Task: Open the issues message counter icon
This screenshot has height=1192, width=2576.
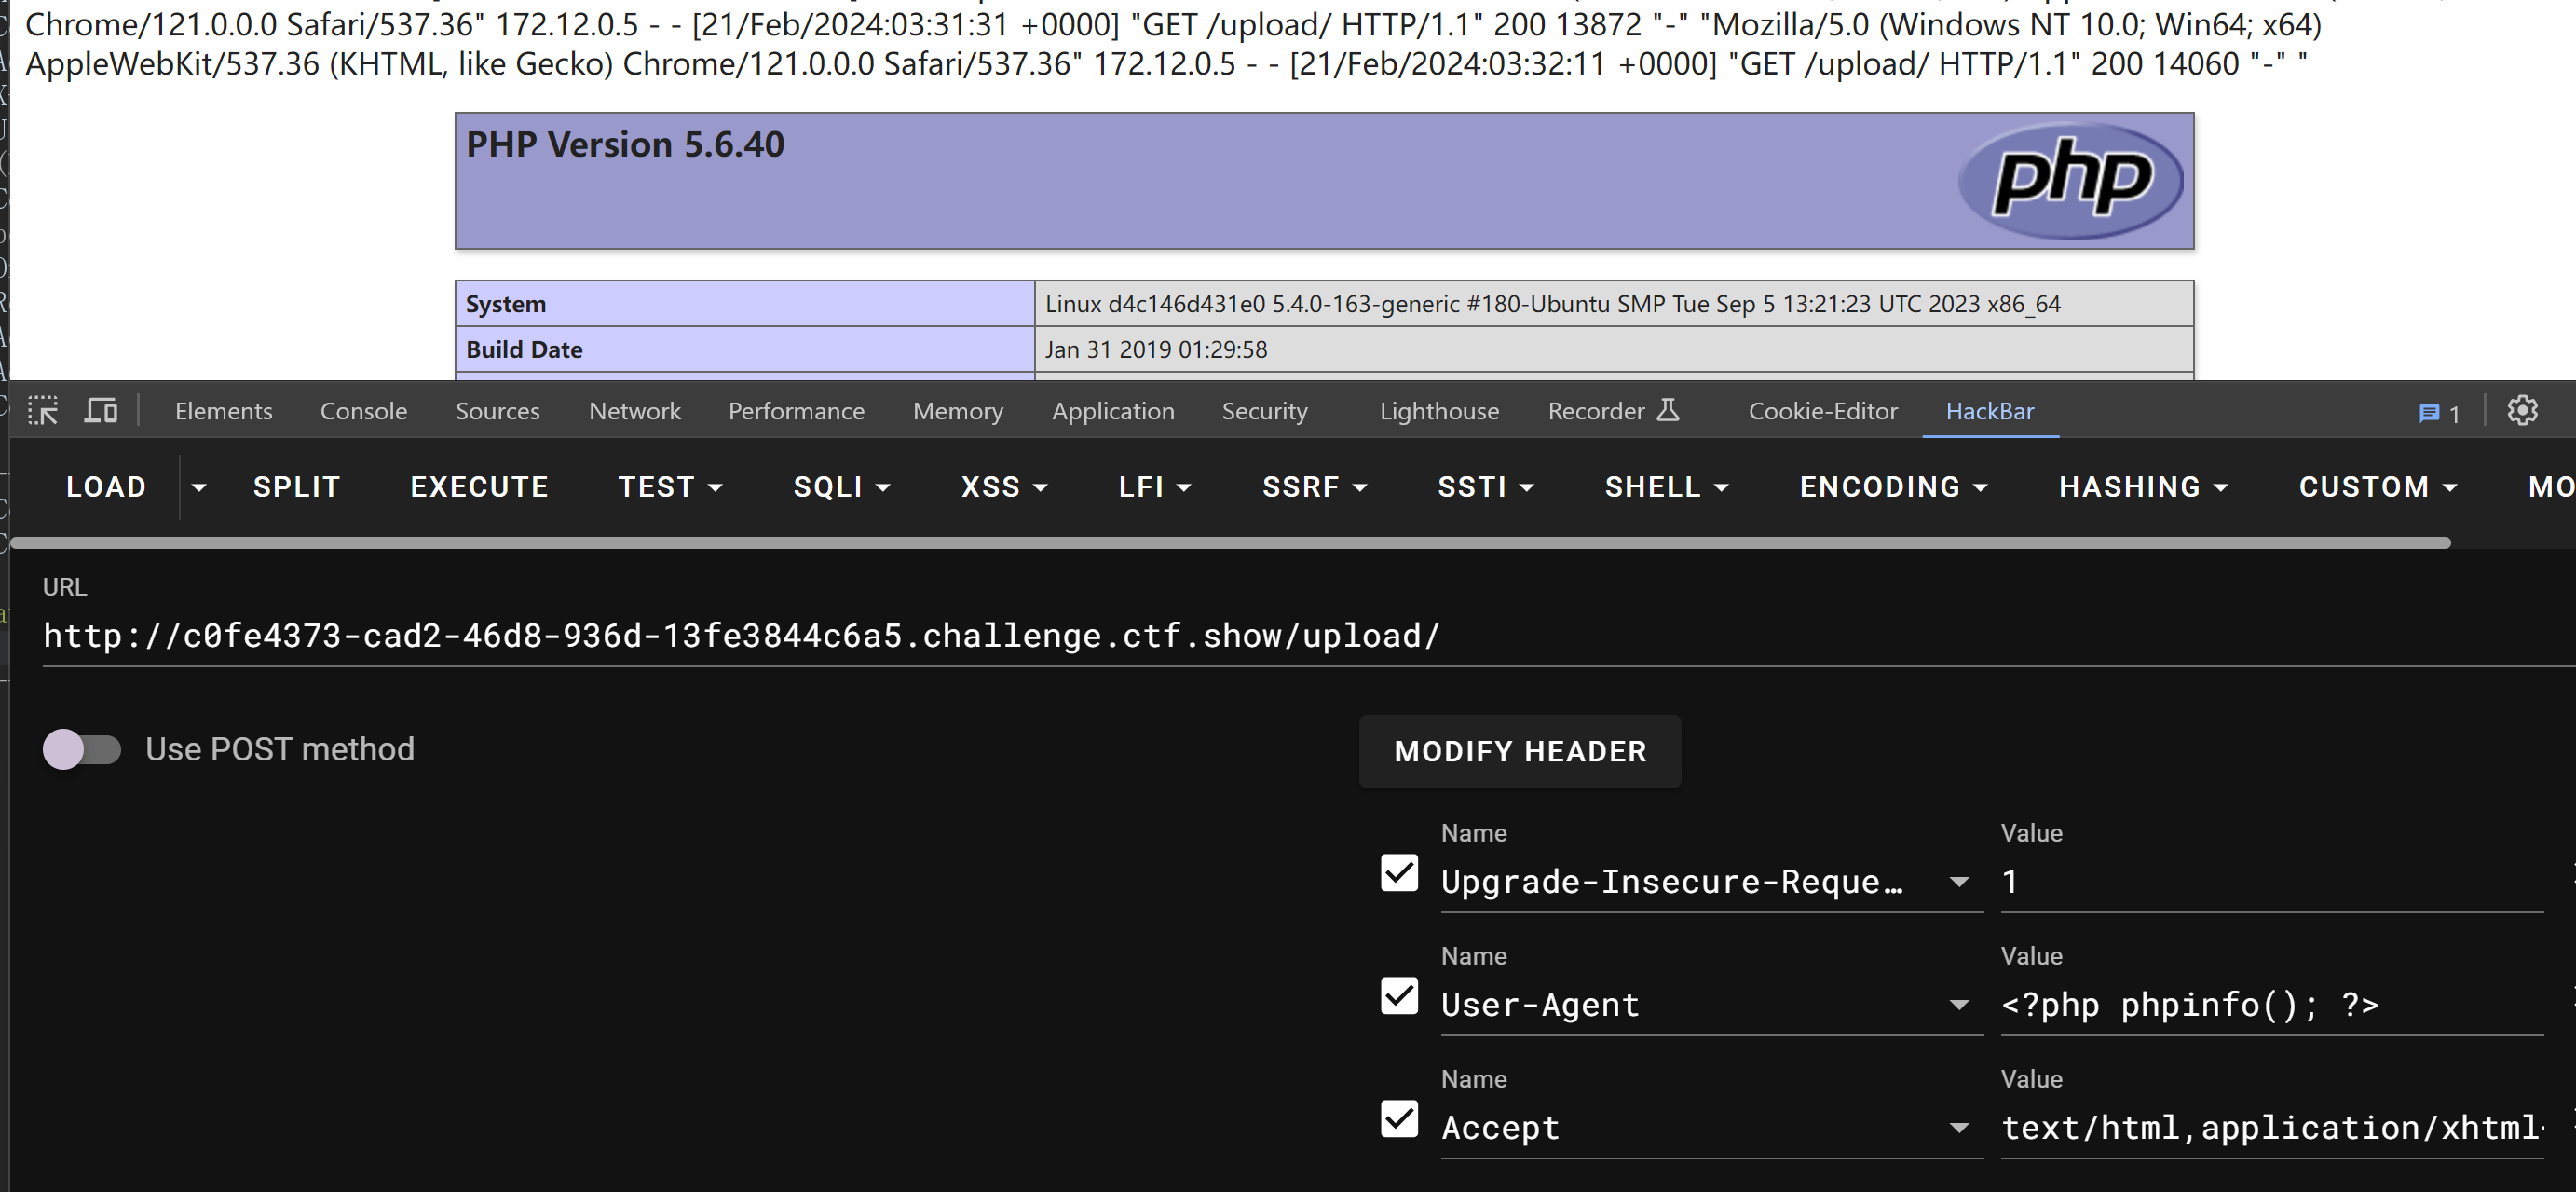Action: click(2439, 413)
